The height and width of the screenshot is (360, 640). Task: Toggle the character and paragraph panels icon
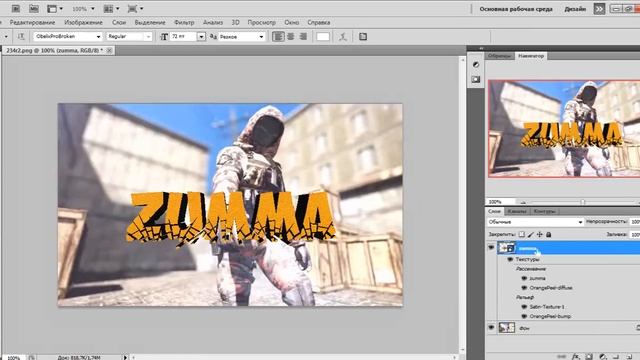click(363, 37)
